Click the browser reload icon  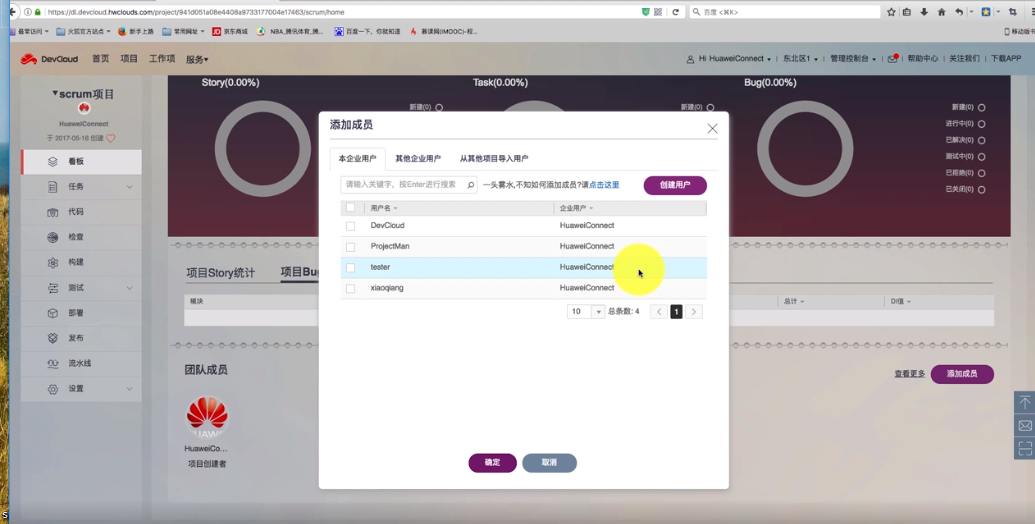coord(675,12)
